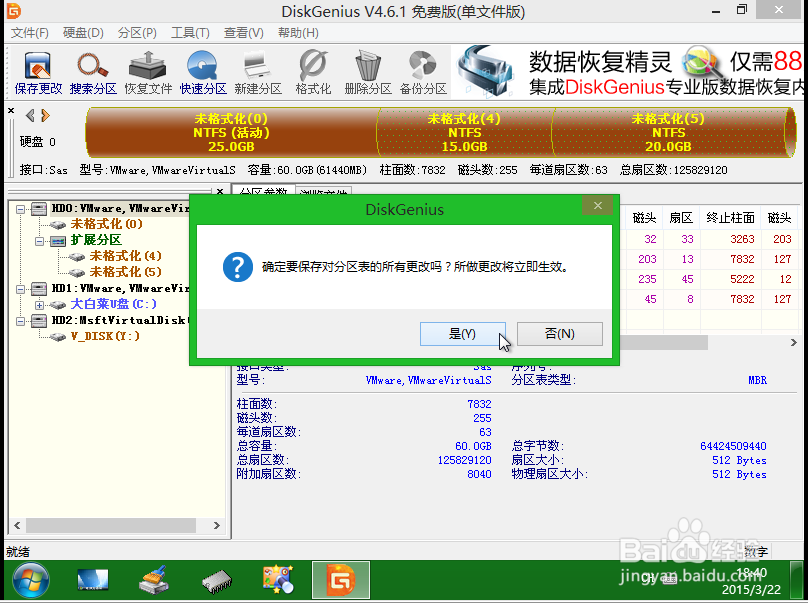The width and height of the screenshot is (808, 604).
Task: Click table cell value 3263
Action: pyautogui.click(x=742, y=239)
